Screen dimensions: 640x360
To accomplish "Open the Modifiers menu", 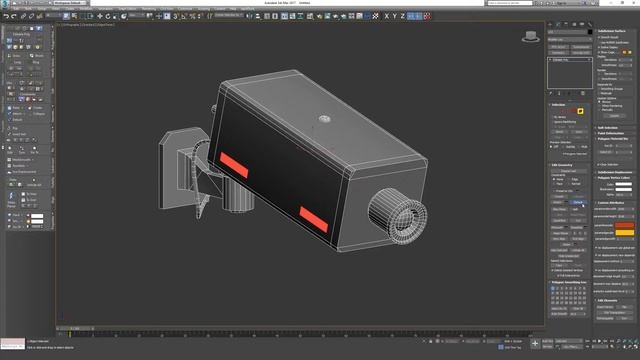I will click(86, 9).
